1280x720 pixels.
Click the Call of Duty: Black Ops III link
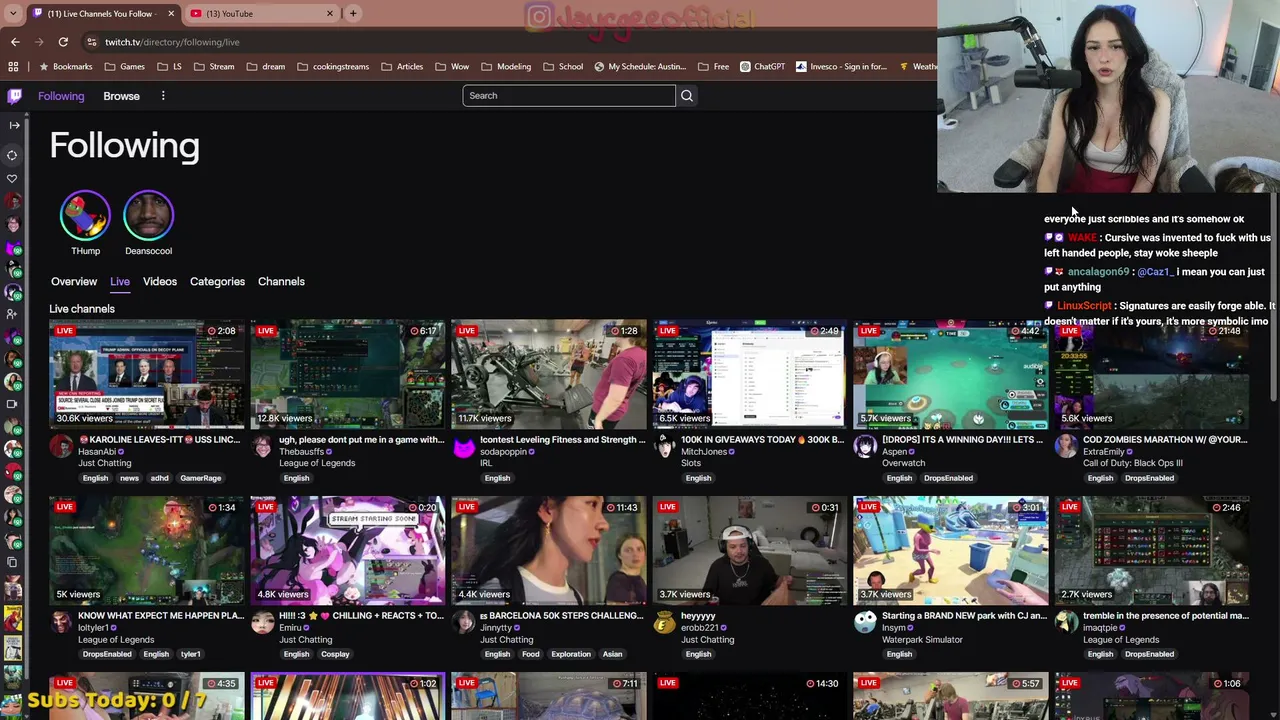[1133, 463]
